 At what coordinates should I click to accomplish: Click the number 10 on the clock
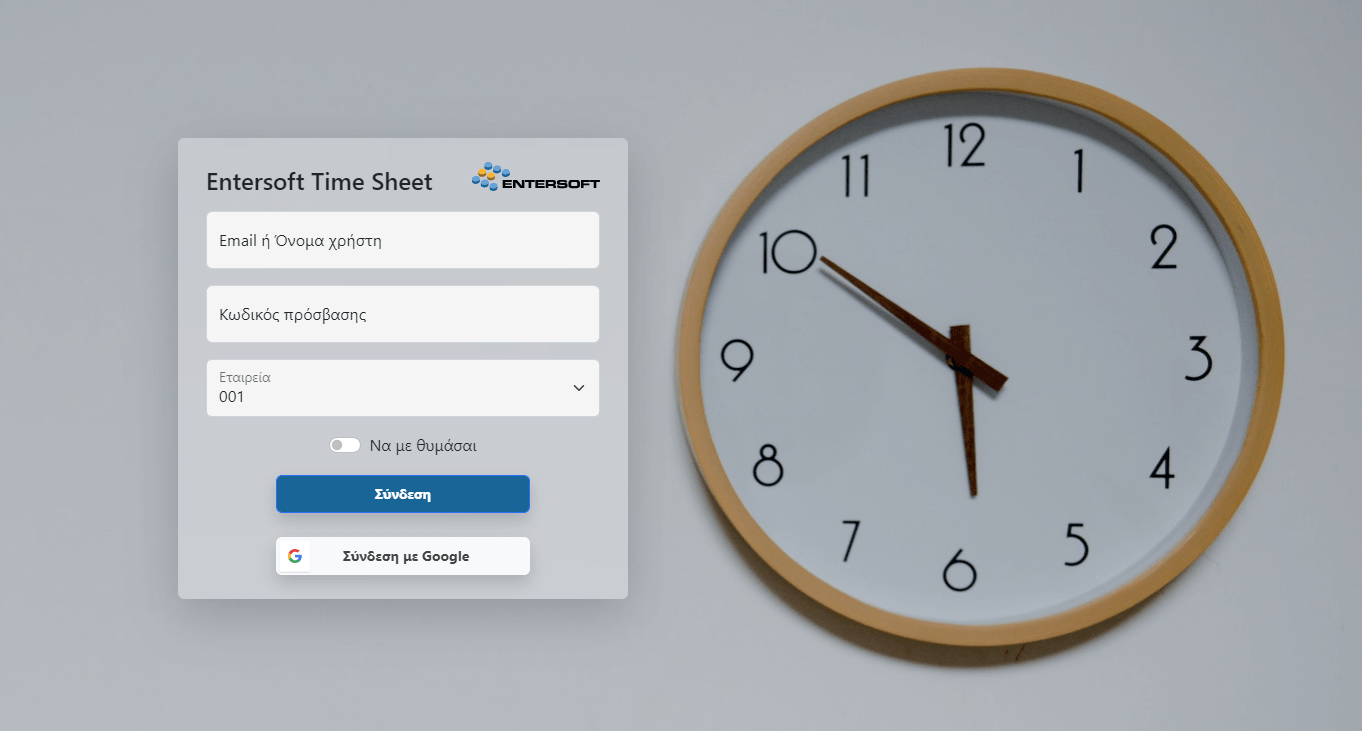788,252
